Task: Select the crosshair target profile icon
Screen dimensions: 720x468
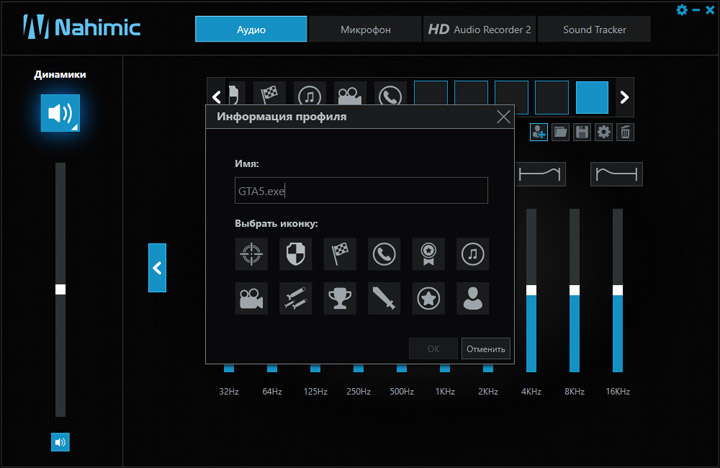Action: (251, 254)
